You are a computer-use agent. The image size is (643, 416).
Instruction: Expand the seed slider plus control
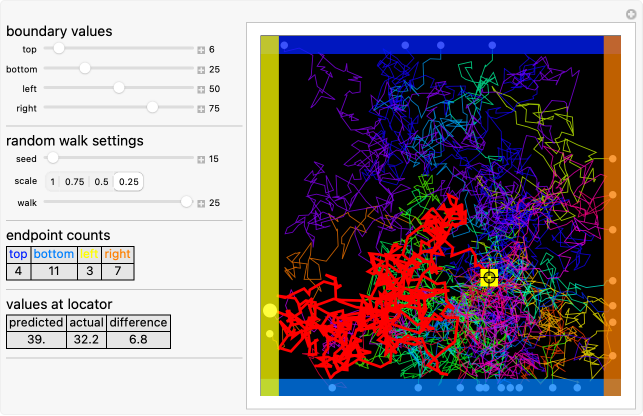point(201,160)
